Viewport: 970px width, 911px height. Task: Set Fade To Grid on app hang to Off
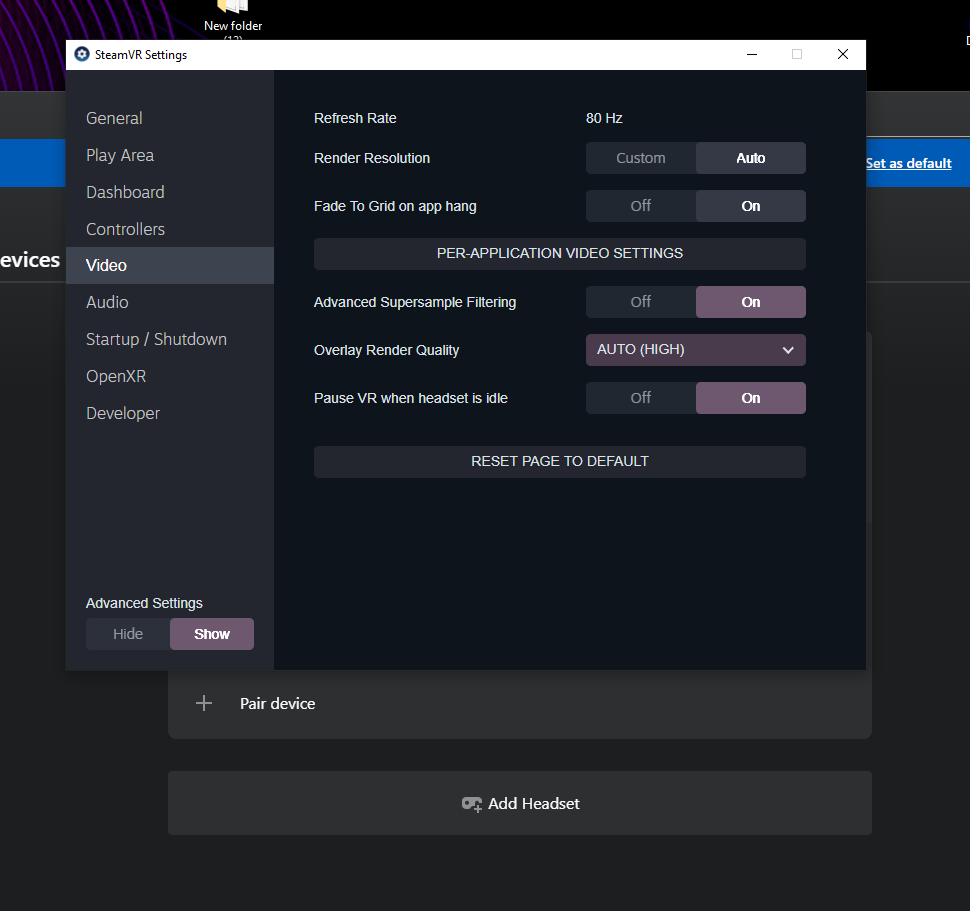coord(640,206)
